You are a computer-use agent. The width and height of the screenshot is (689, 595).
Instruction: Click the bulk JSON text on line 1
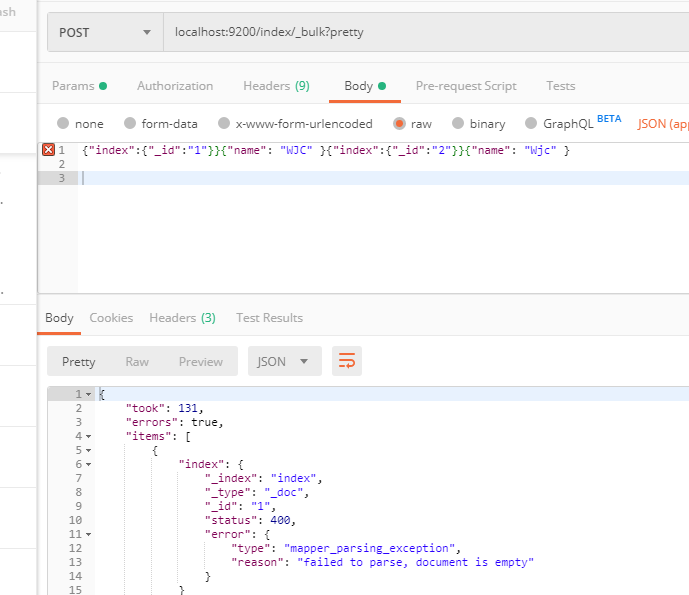326,150
